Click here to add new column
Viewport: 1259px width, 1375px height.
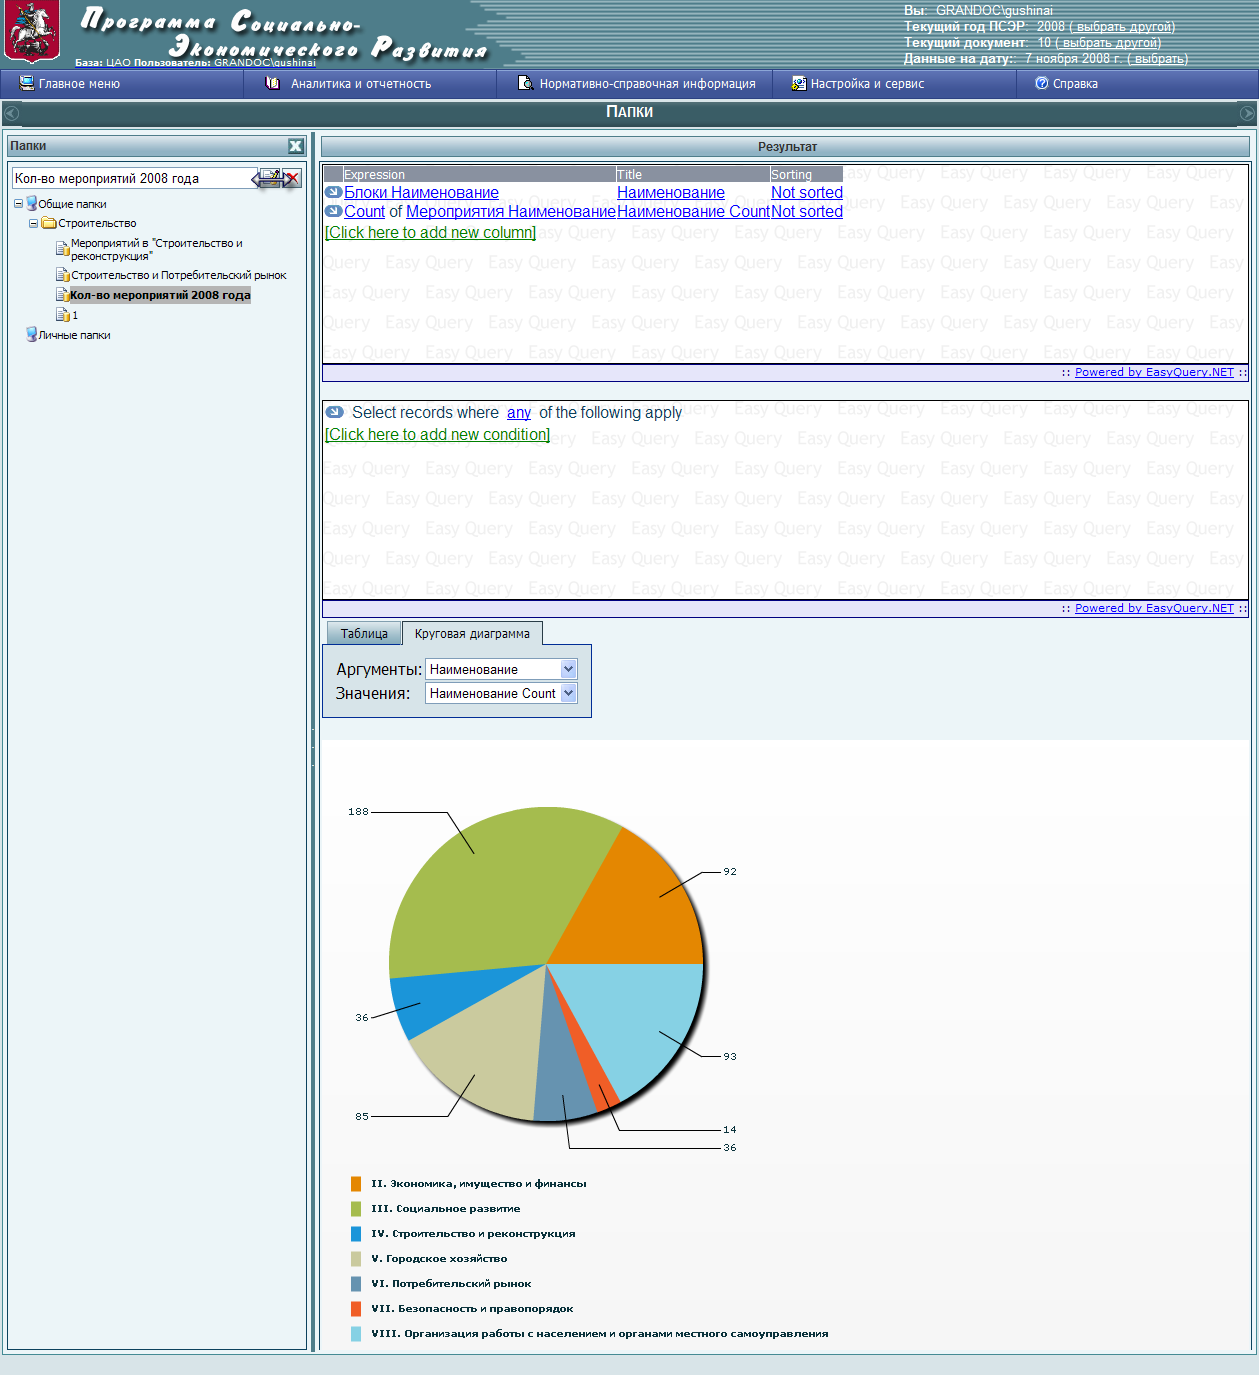[x=431, y=232]
